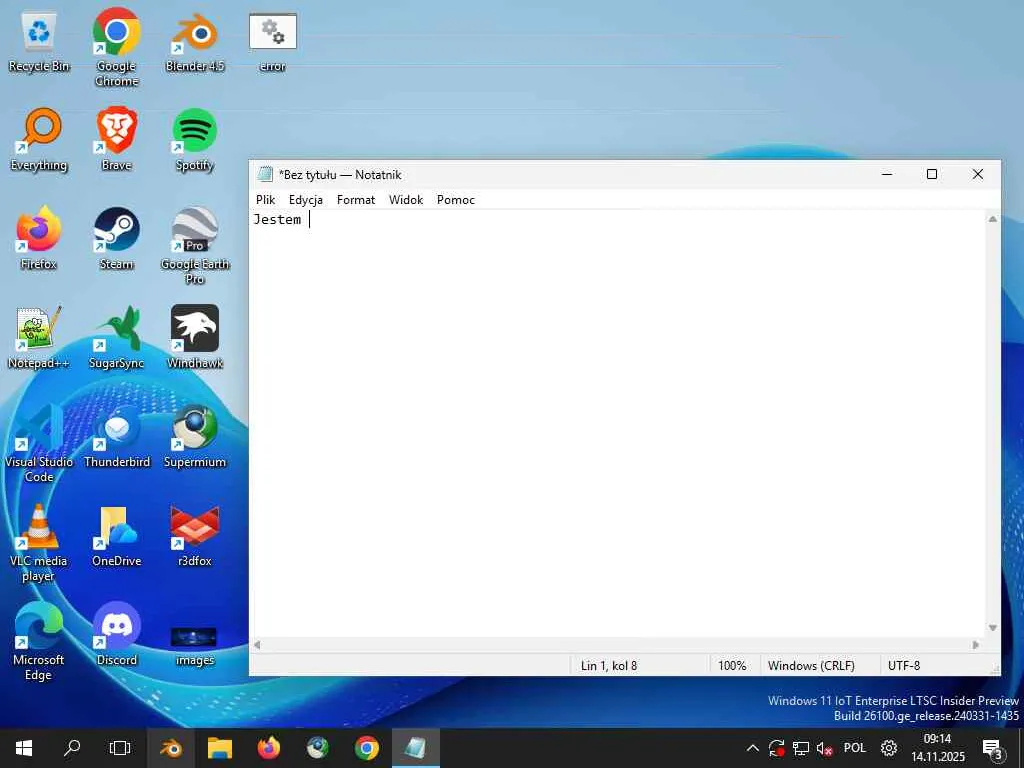
Task: Select the Google Earth Pro shortcut
Action: coord(195,246)
